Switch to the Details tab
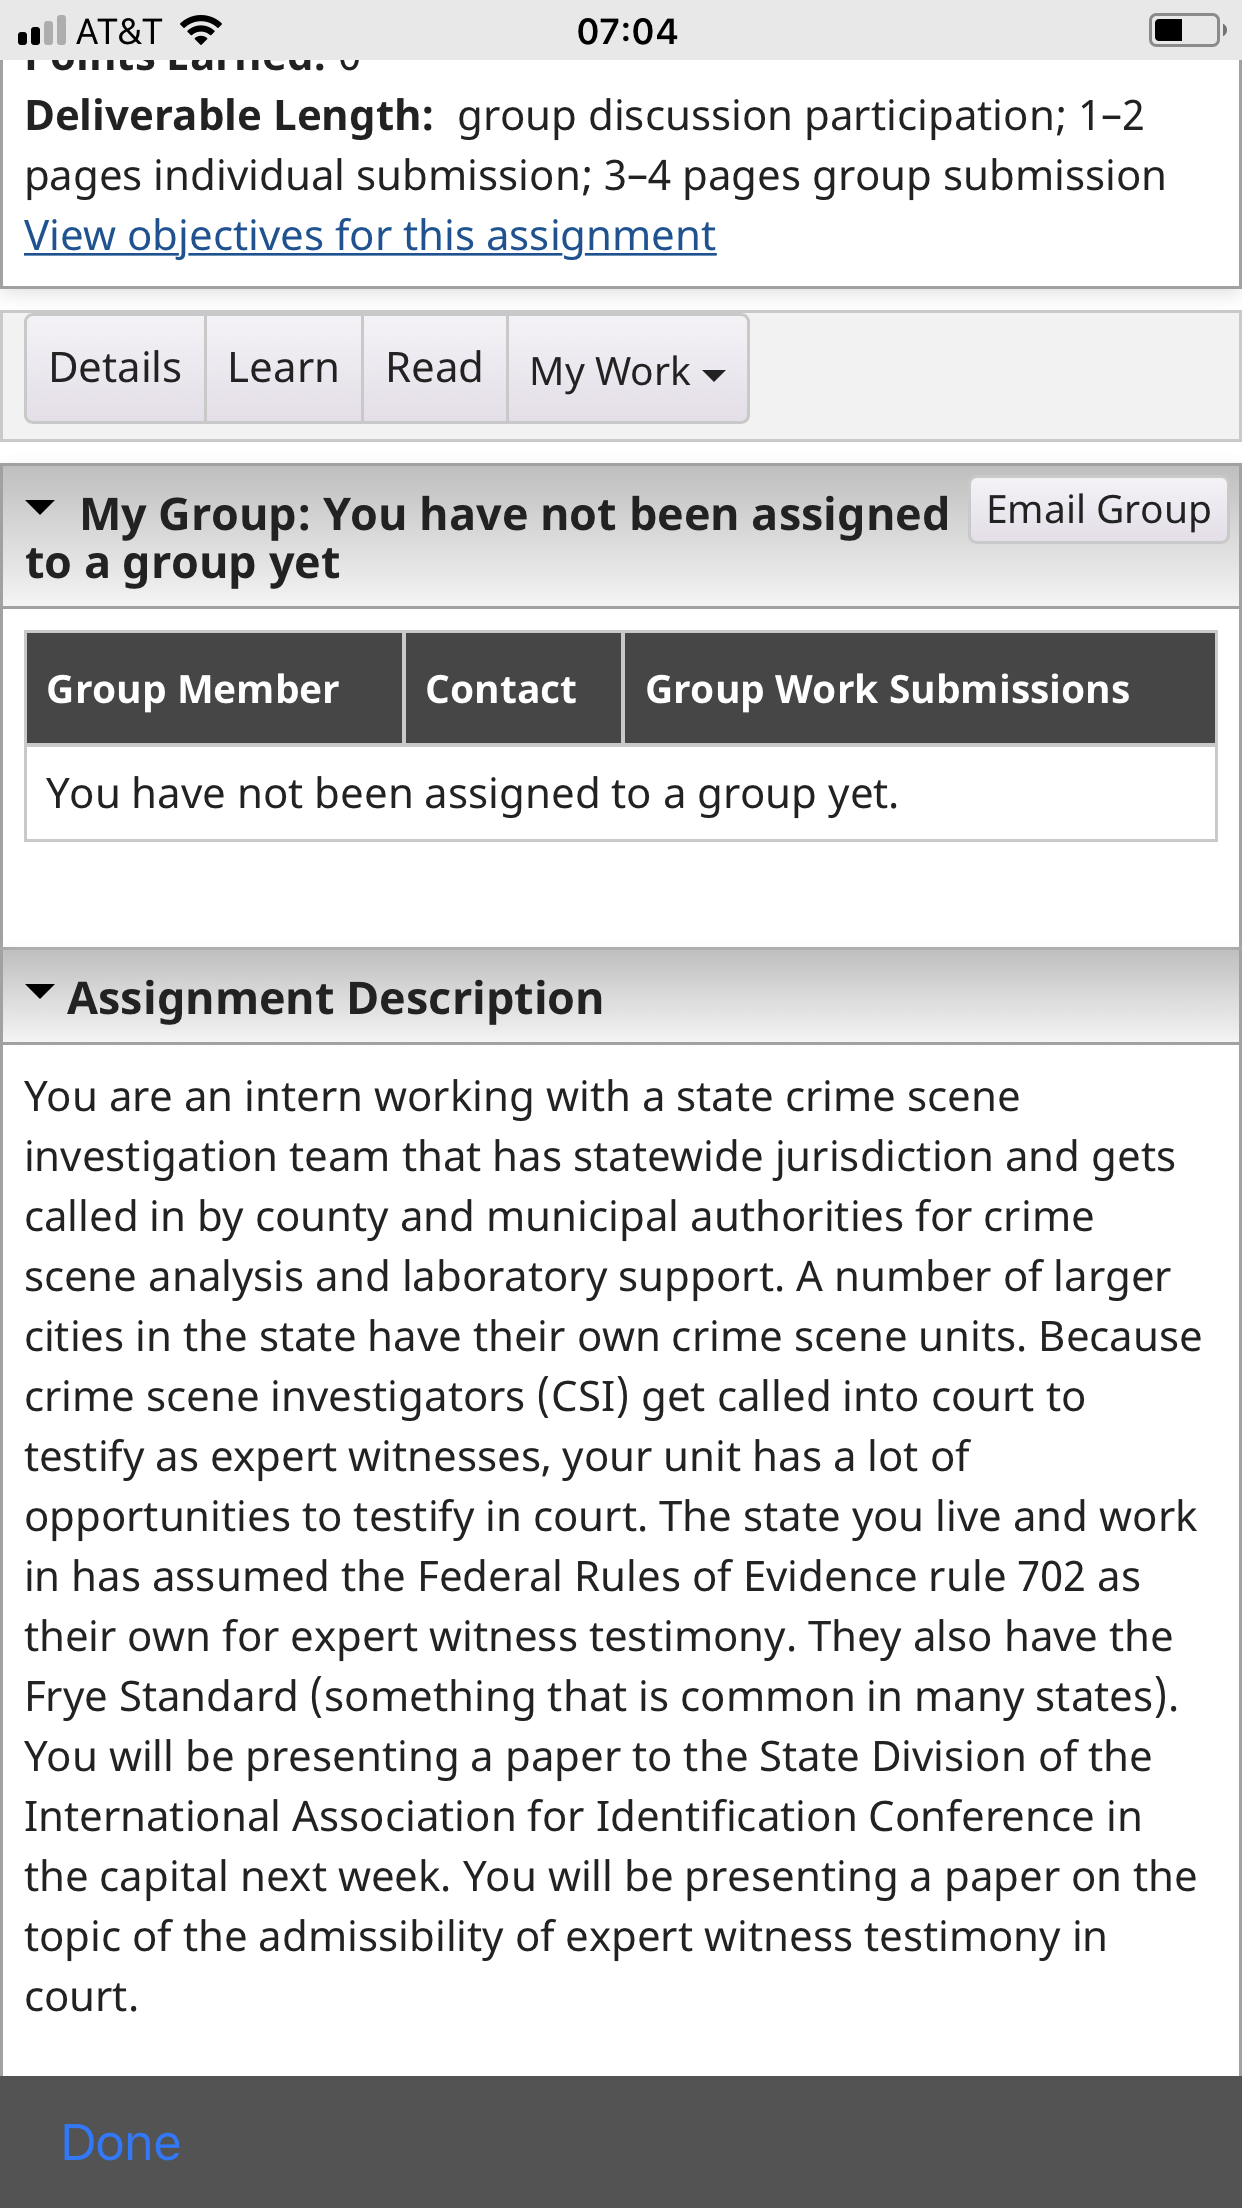The width and height of the screenshot is (1242, 2208). pos(116,368)
